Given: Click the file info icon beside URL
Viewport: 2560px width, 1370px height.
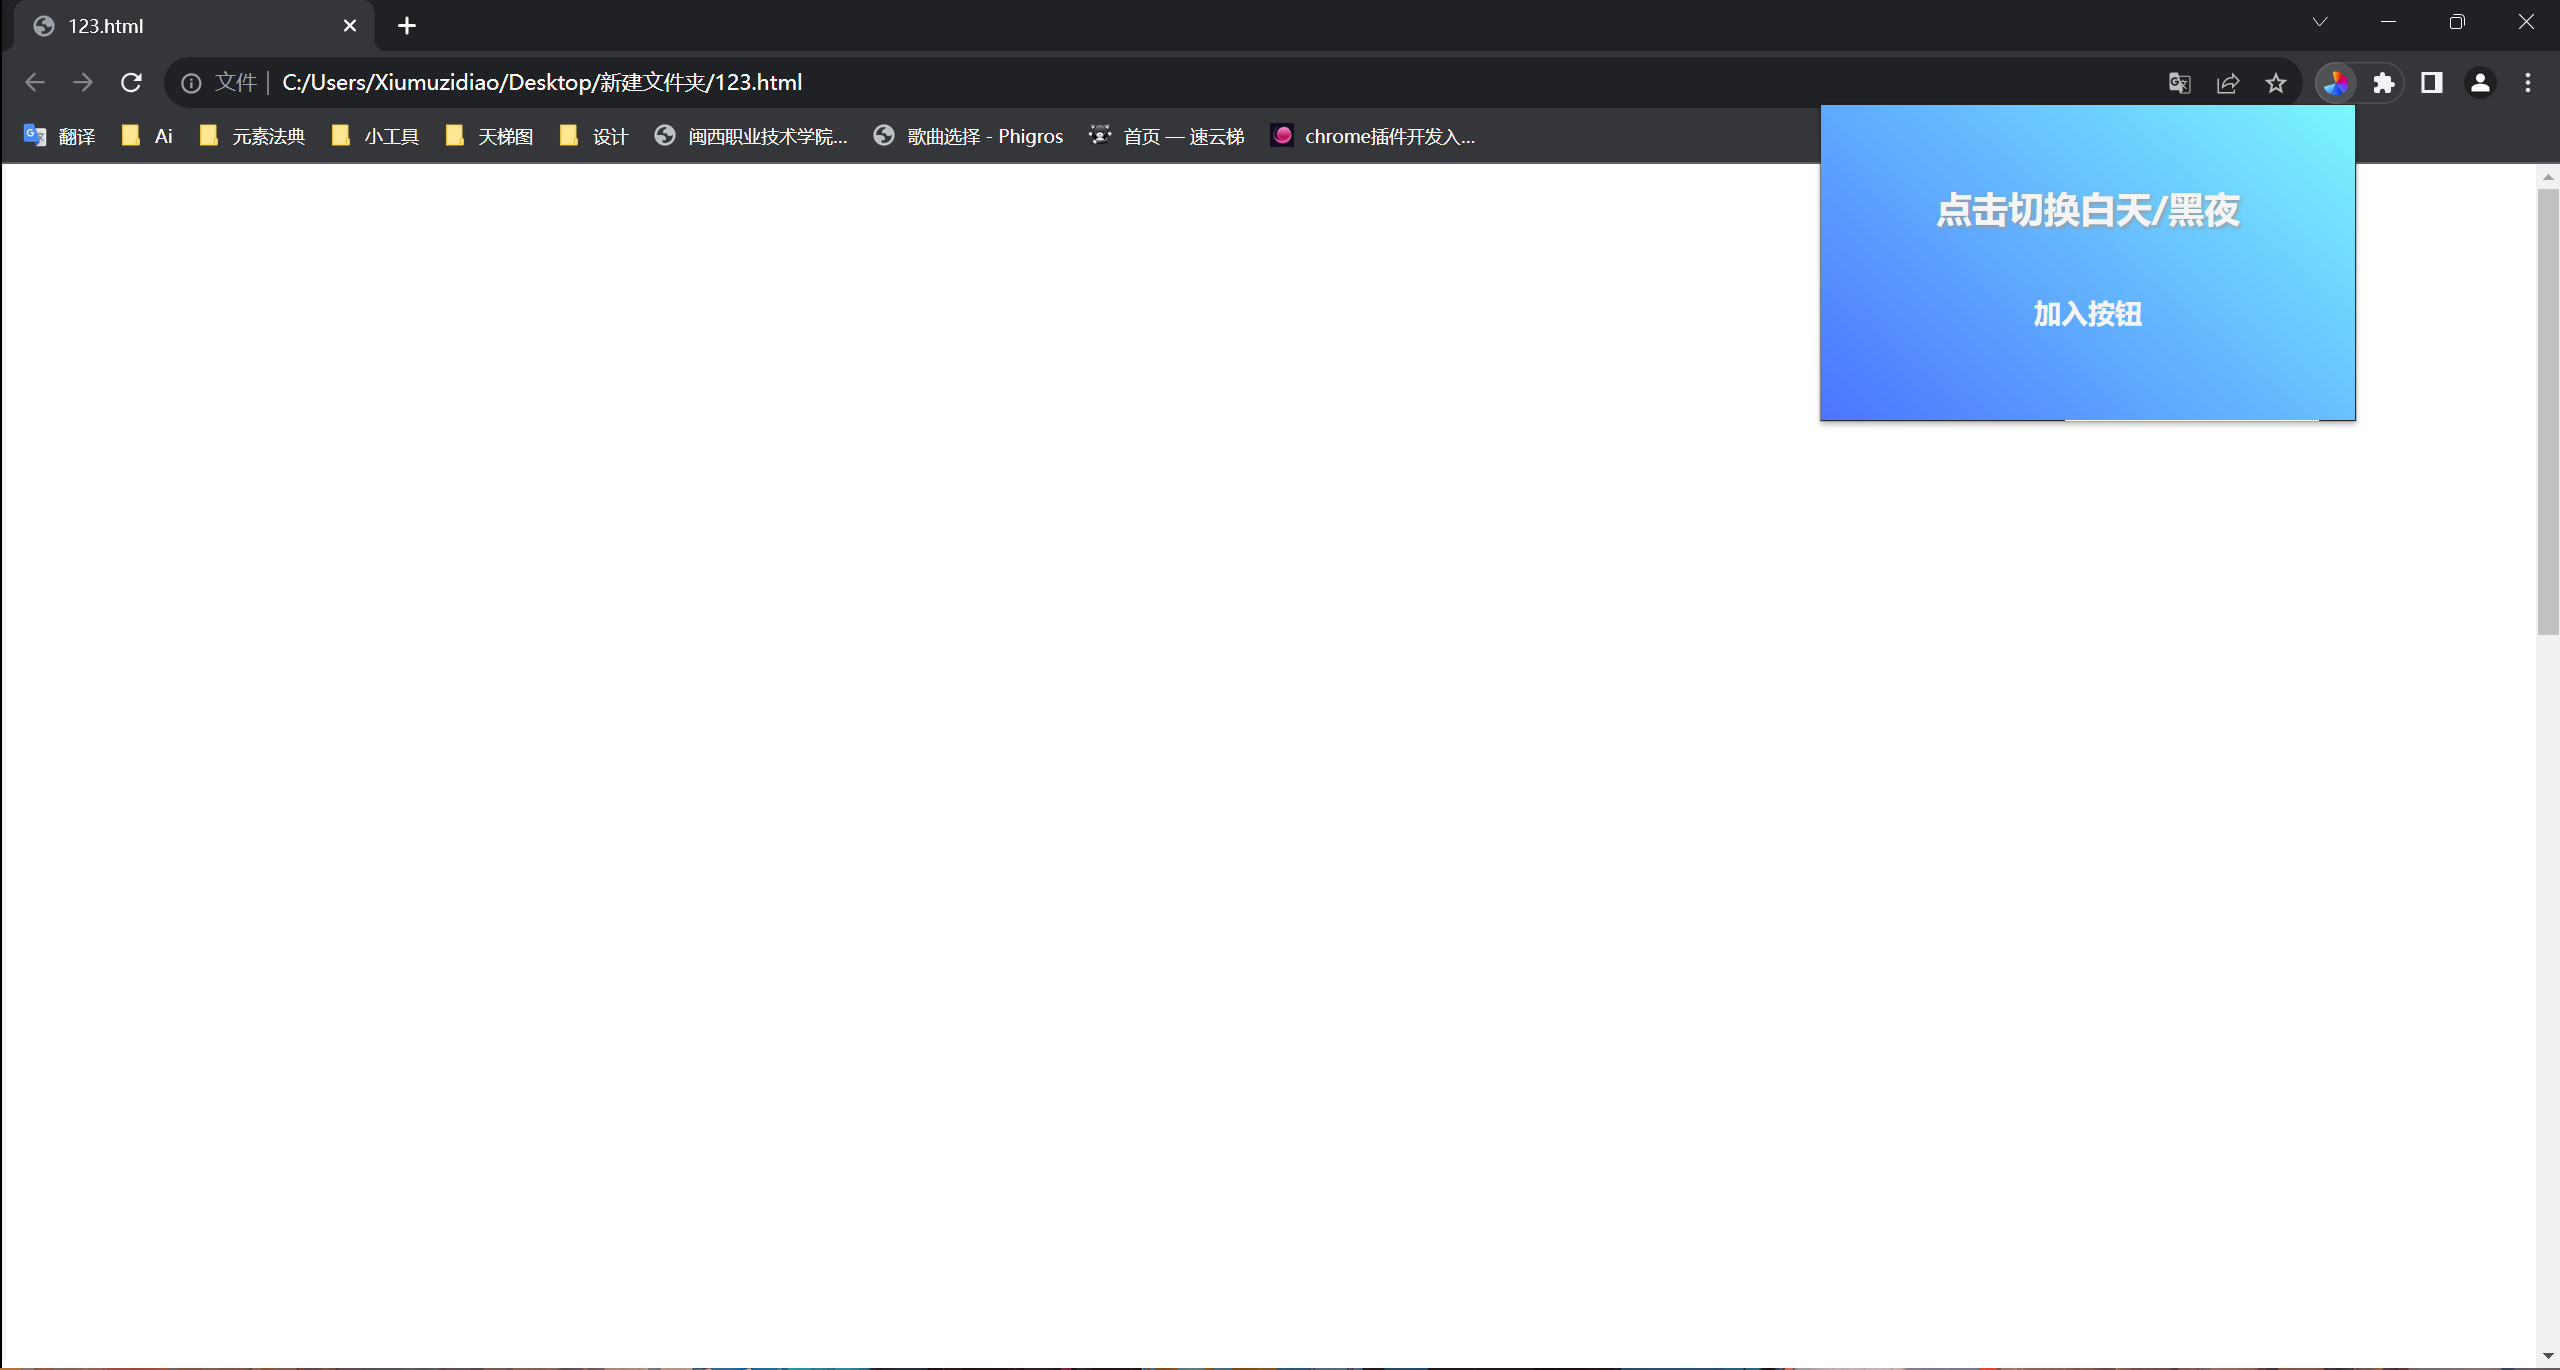Looking at the screenshot, I should tap(191, 83).
